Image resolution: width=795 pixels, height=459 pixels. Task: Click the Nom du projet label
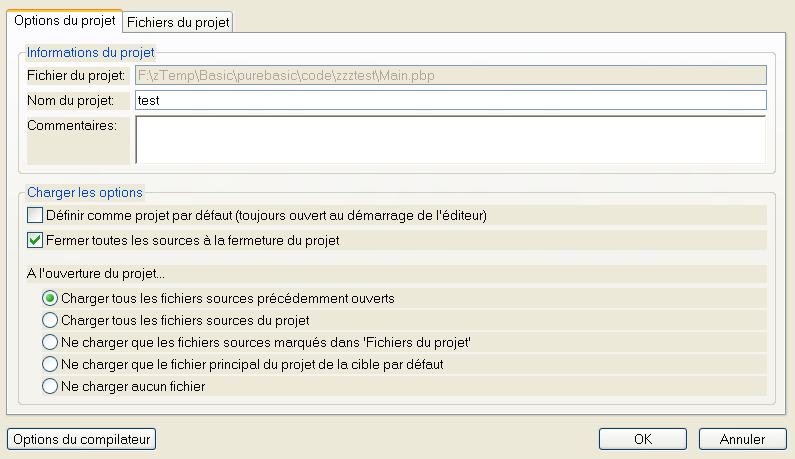(70, 100)
